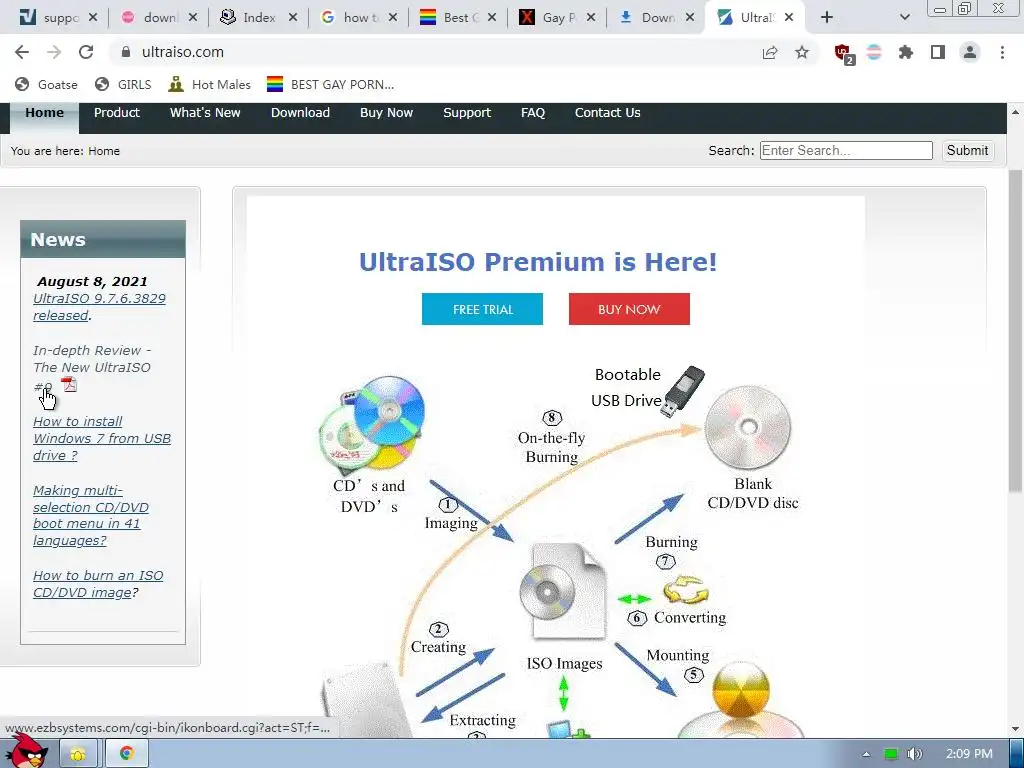This screenshot has width=1024, height=768.
Task: Click the 'August 8, 2021' news date
Action: (92, 281)
